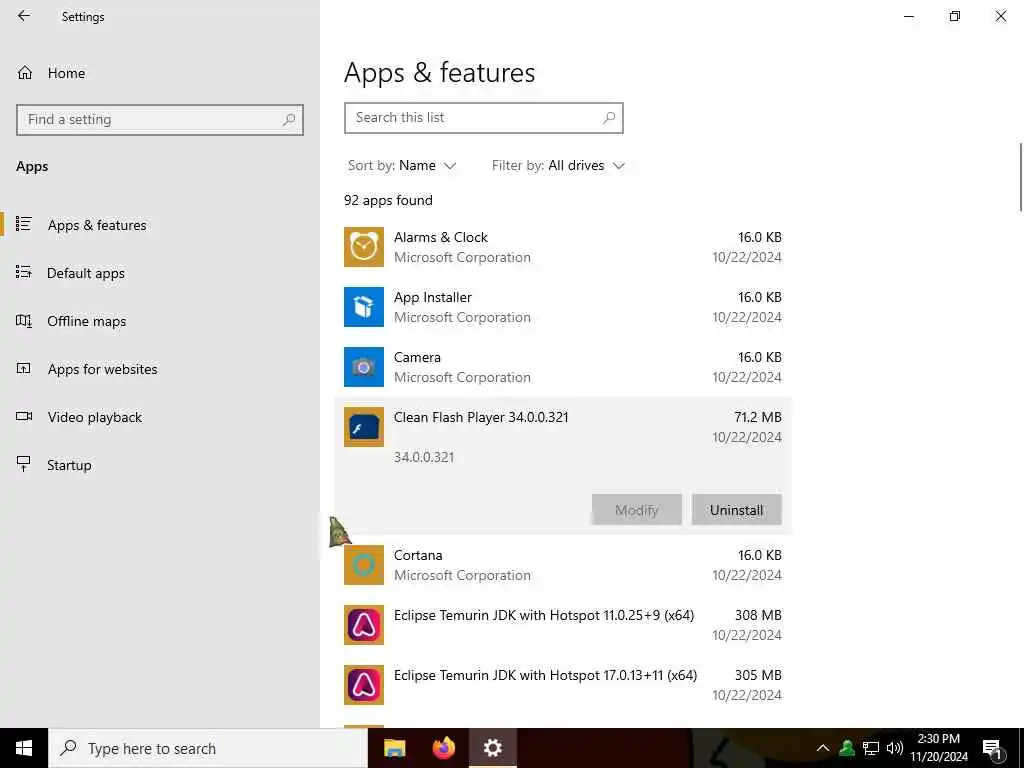
Task: Click the back arrow in Settings
Action: click(24, 16)
